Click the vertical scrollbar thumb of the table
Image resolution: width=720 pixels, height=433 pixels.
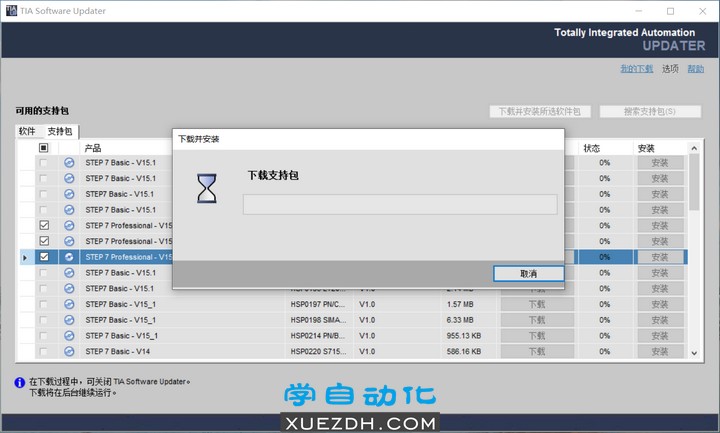coord(694,182)
